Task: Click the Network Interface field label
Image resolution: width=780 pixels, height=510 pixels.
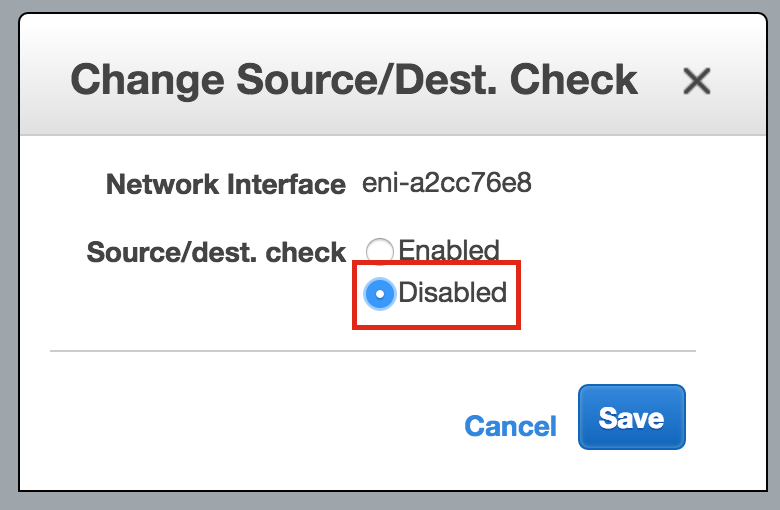Action: [226, 185]
